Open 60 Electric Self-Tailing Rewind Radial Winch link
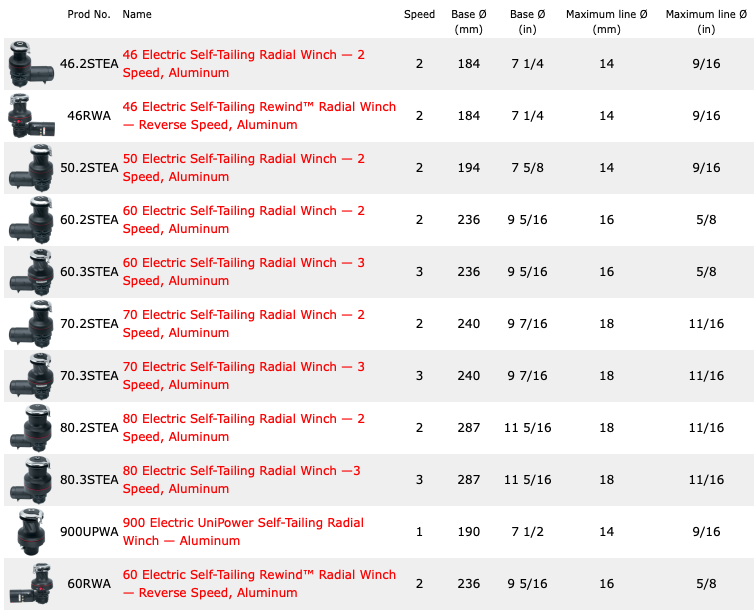 tap(259, 583)
